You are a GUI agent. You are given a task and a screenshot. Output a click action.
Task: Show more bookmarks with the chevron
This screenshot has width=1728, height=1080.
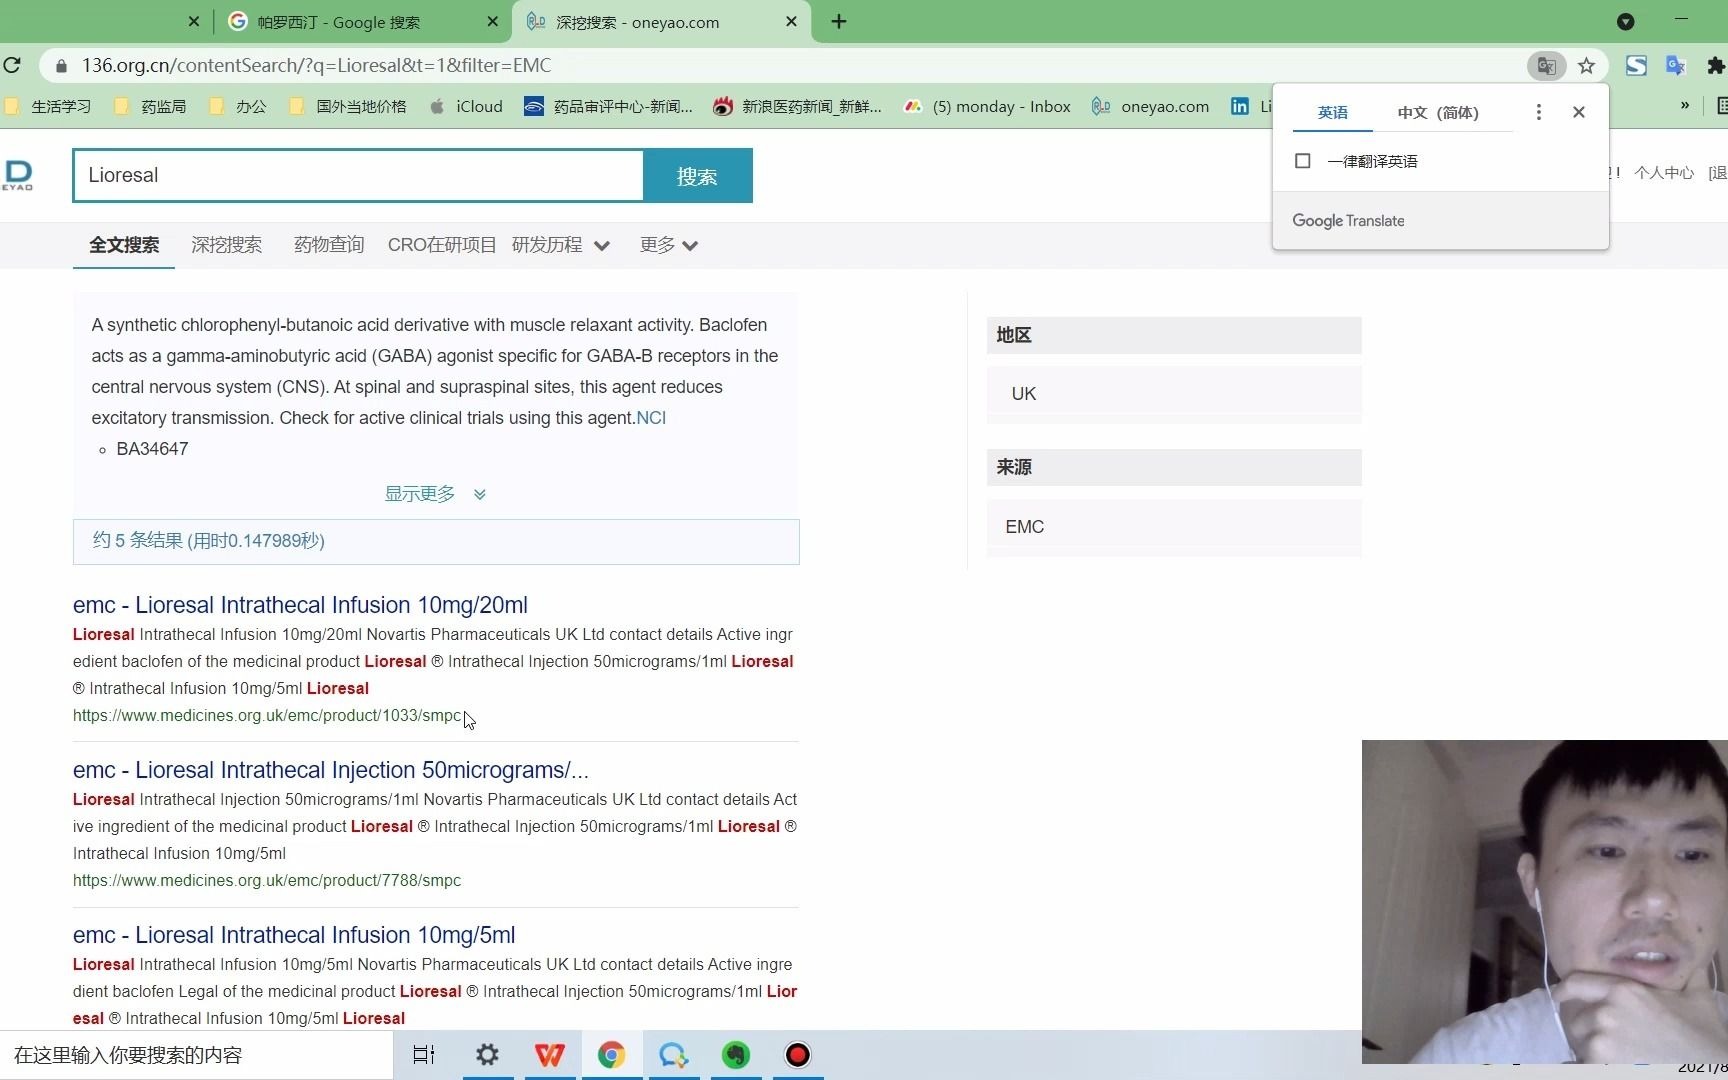pos(1684,106)
